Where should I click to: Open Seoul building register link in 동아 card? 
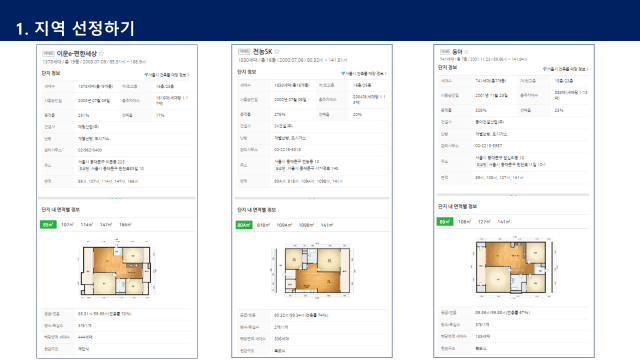[566, 69]
